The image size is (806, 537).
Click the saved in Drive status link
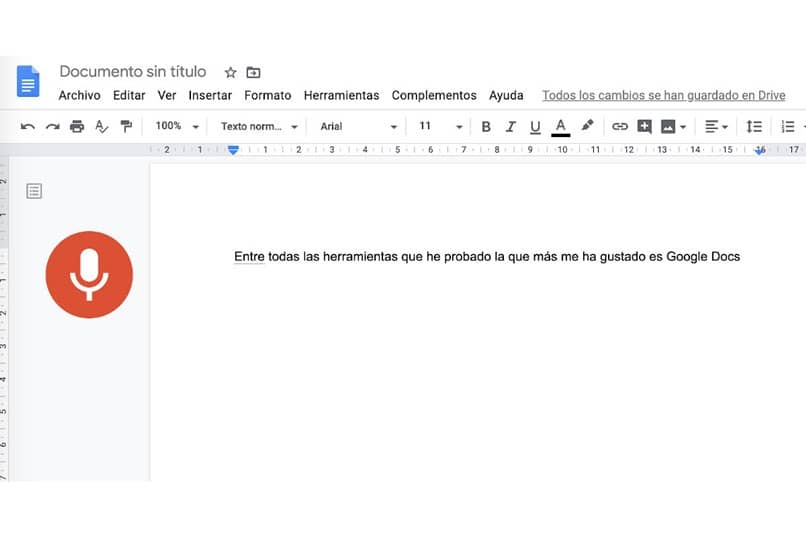664,96
